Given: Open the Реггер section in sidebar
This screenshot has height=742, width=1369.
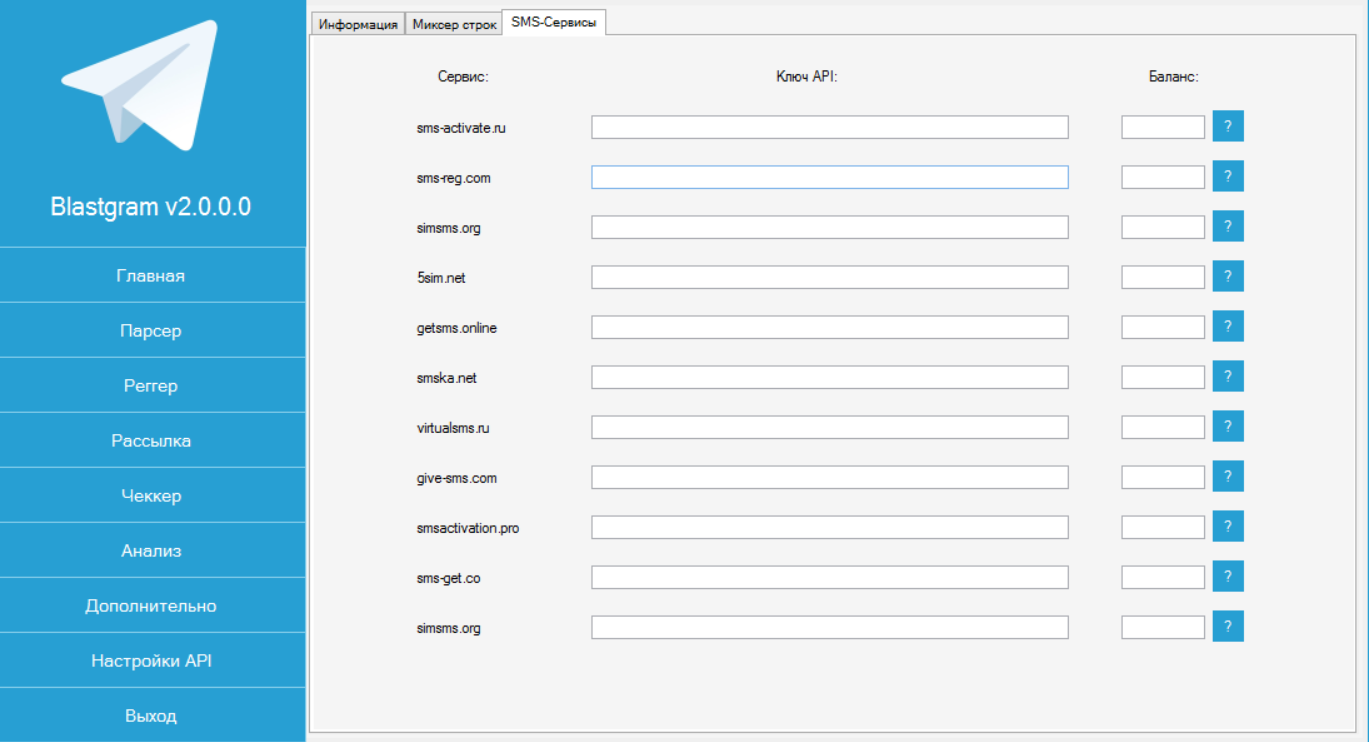Looking at the screenshot, I should [x=151, y=386].
